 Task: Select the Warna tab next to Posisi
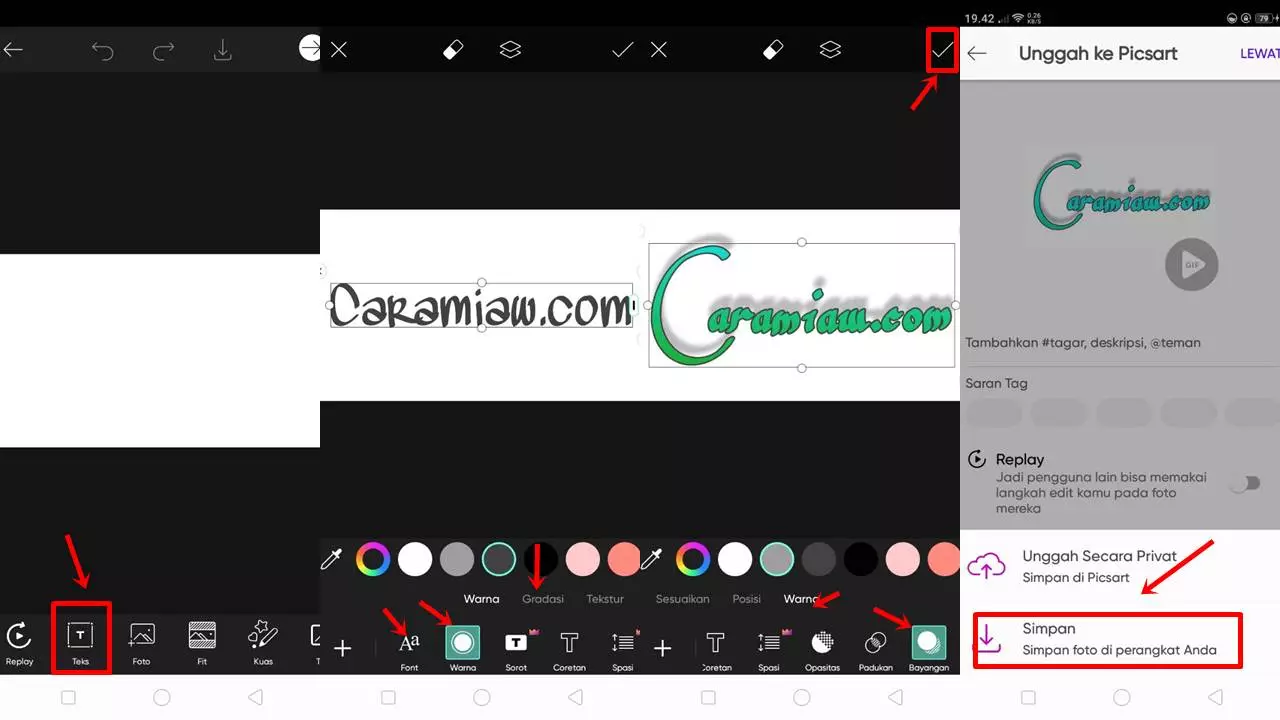click(x=801, y=599)
